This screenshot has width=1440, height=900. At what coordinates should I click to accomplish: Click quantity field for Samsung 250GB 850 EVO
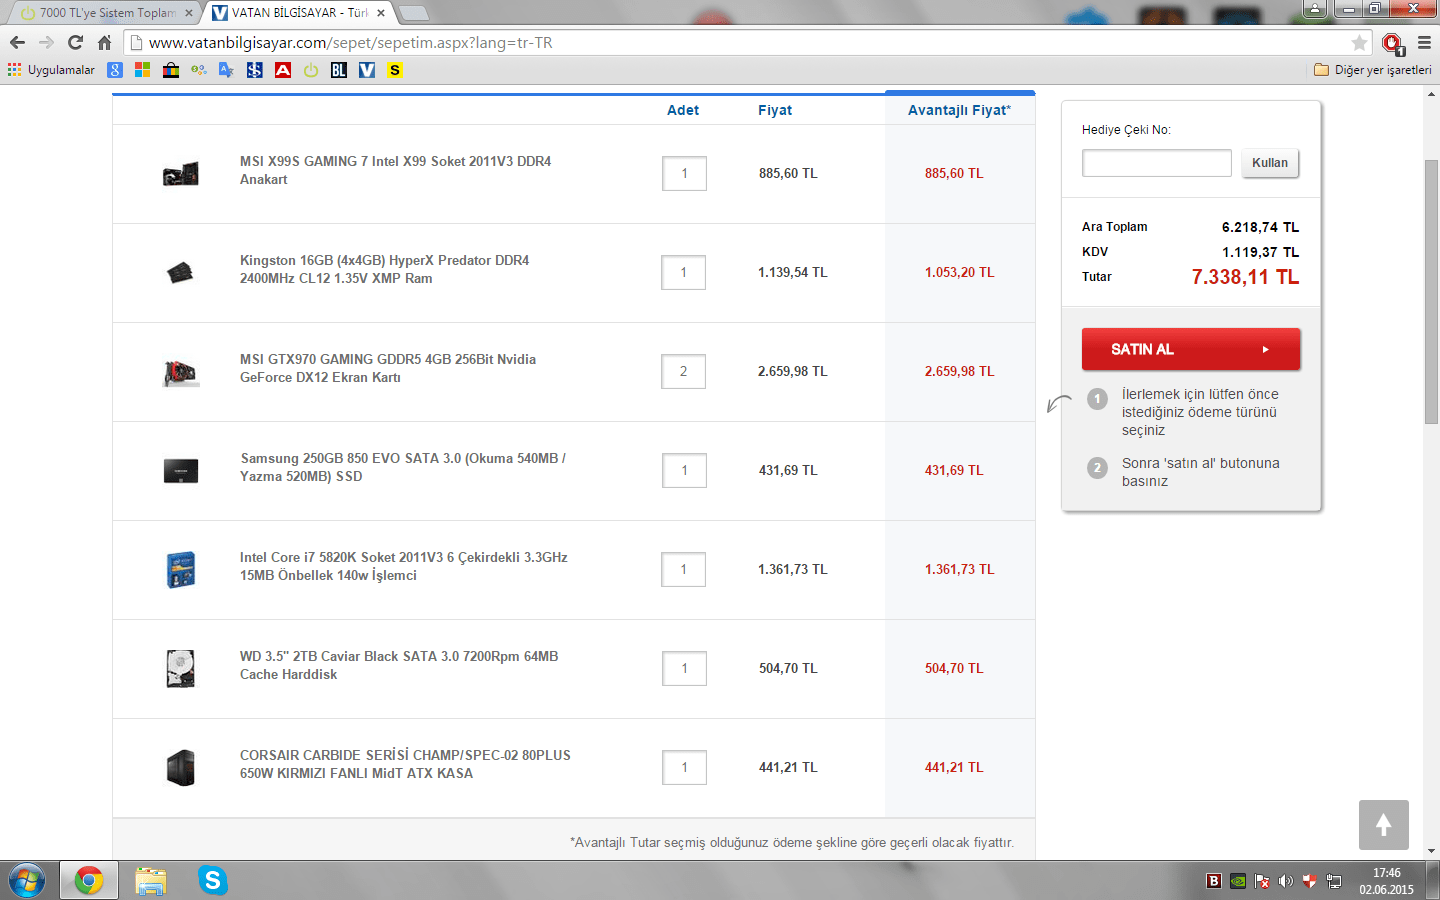[684, 470]
